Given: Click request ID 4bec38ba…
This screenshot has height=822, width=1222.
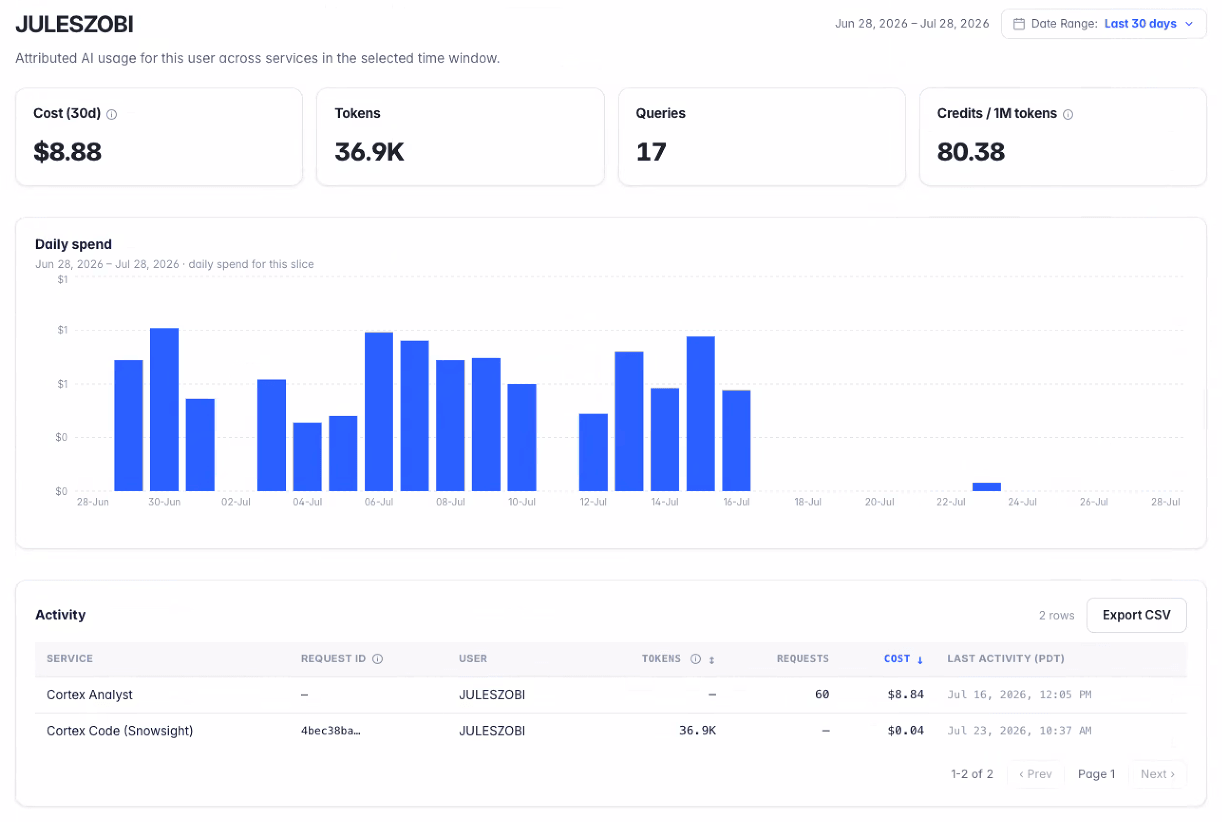Looking at the screenshot, I should pyautogui.click(x=330, y=731).
